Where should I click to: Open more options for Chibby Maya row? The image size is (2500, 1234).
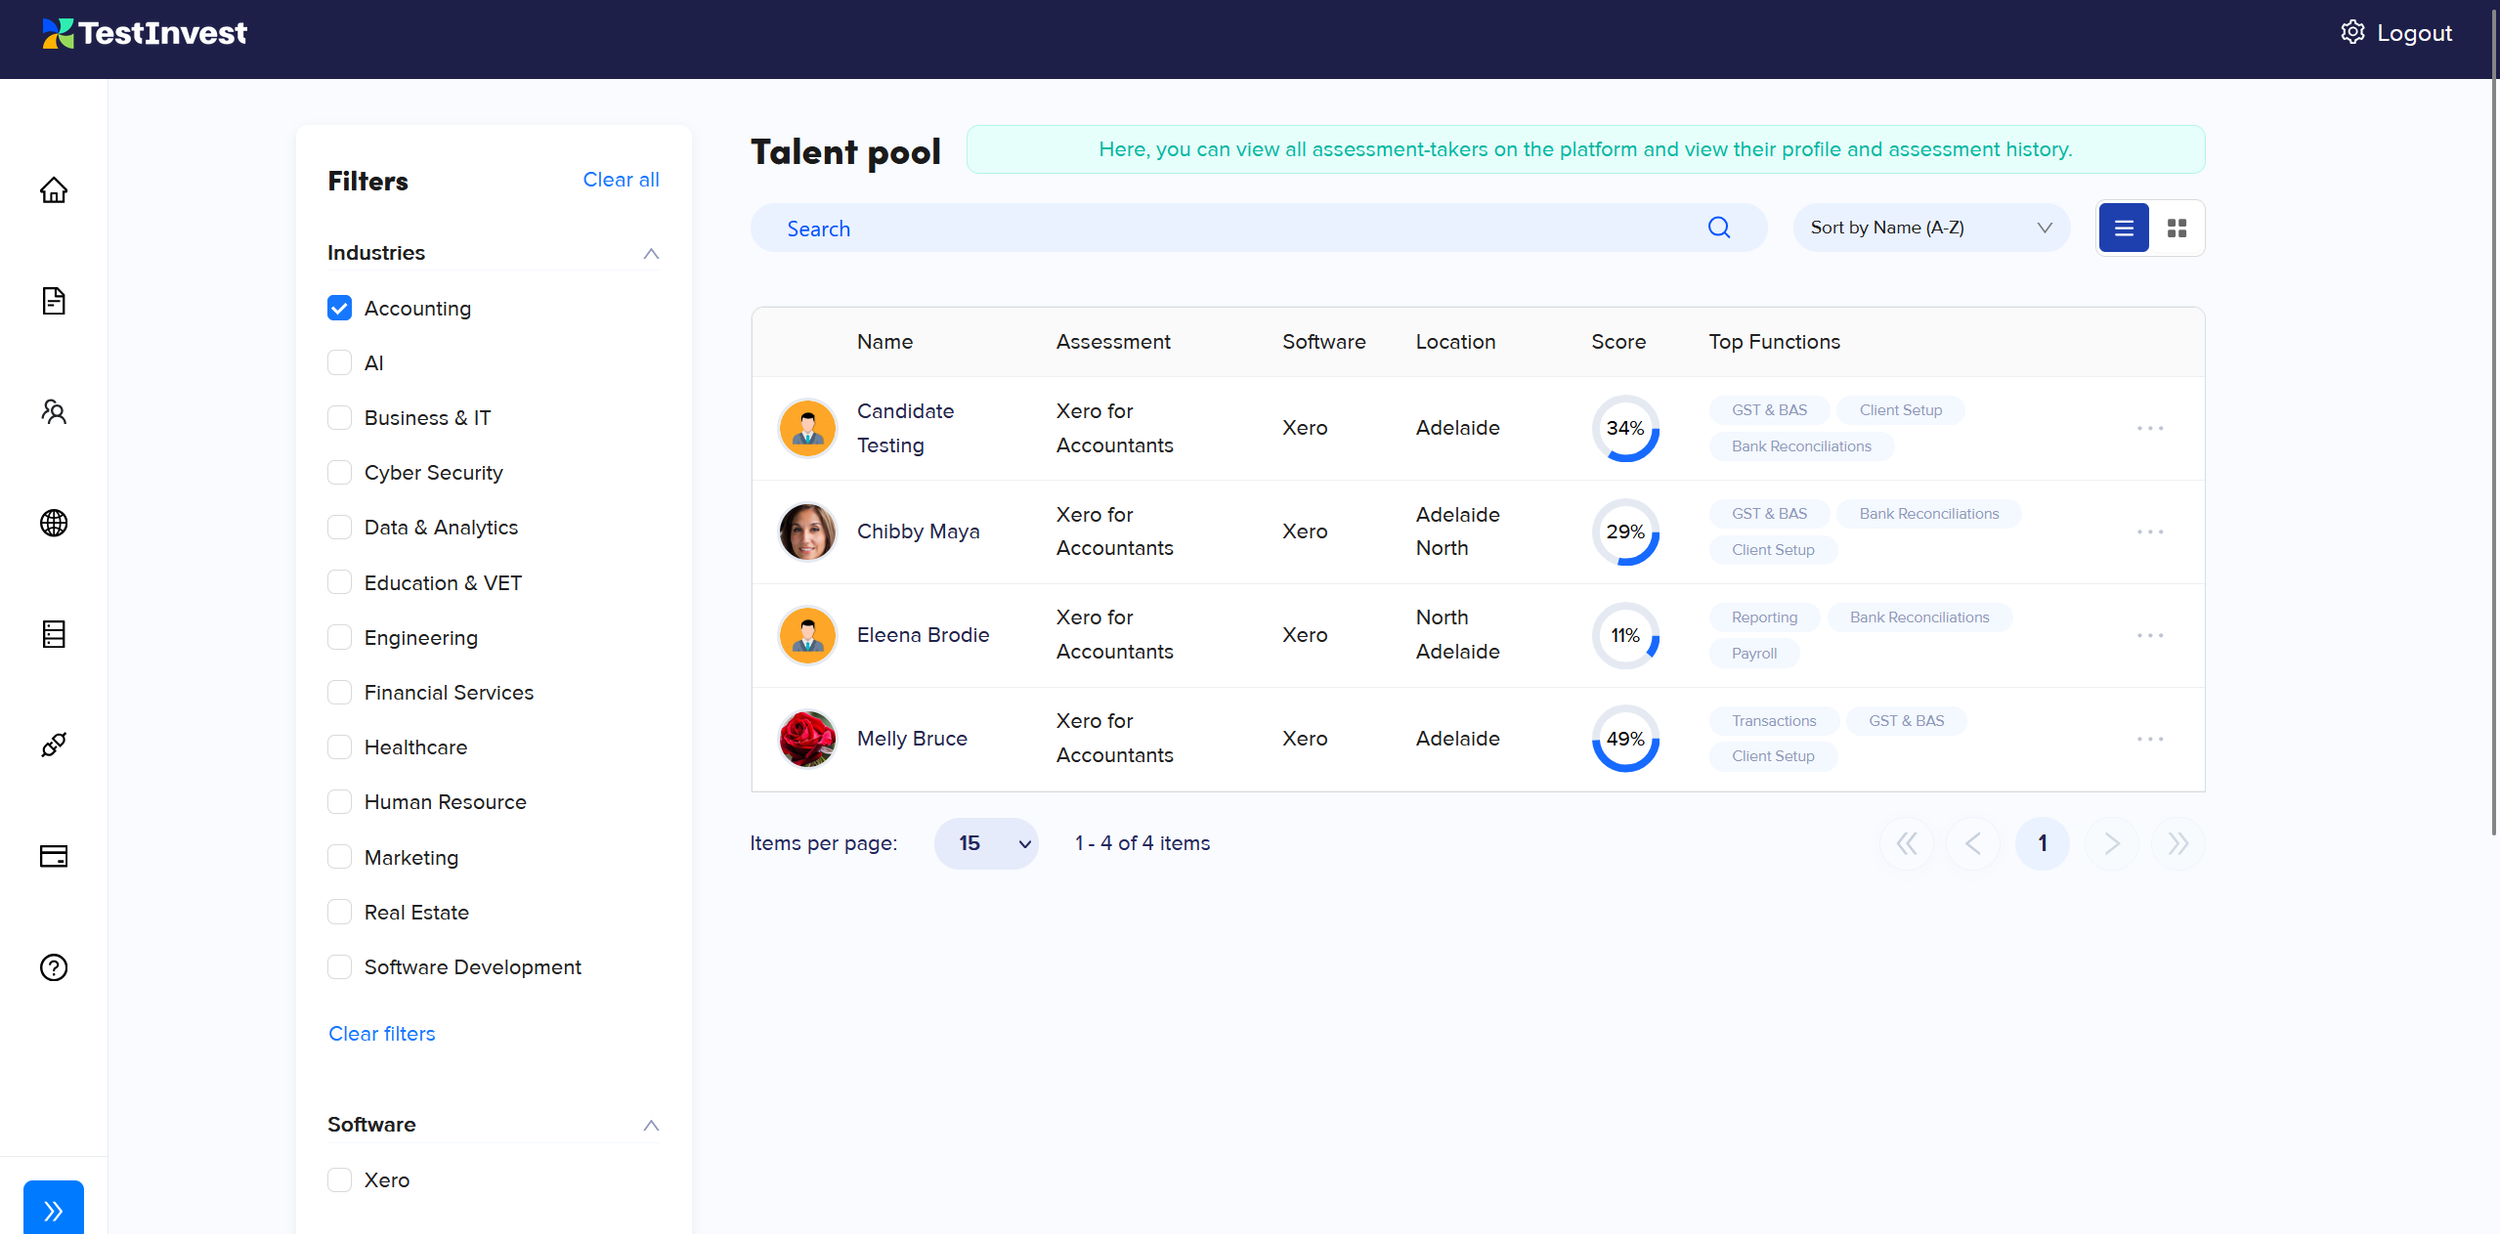[x=2150, y=532]
